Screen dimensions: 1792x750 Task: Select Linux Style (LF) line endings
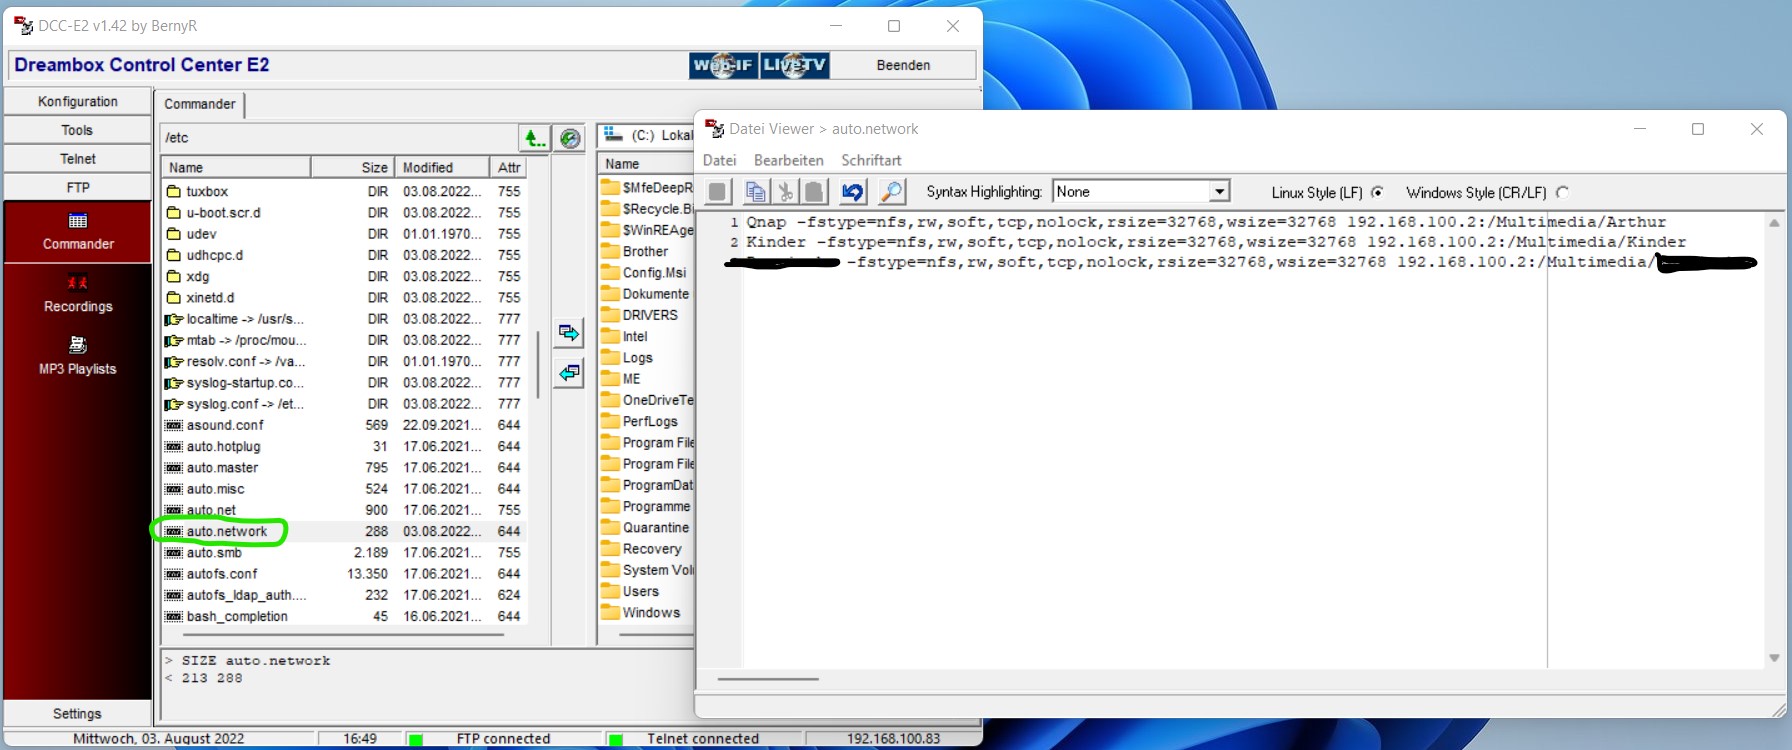coord(1377,192)
